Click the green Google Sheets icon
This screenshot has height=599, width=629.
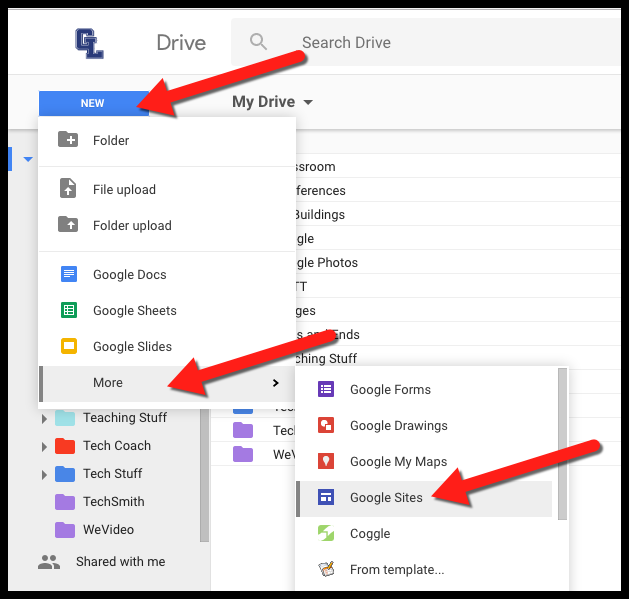point(69,310)
